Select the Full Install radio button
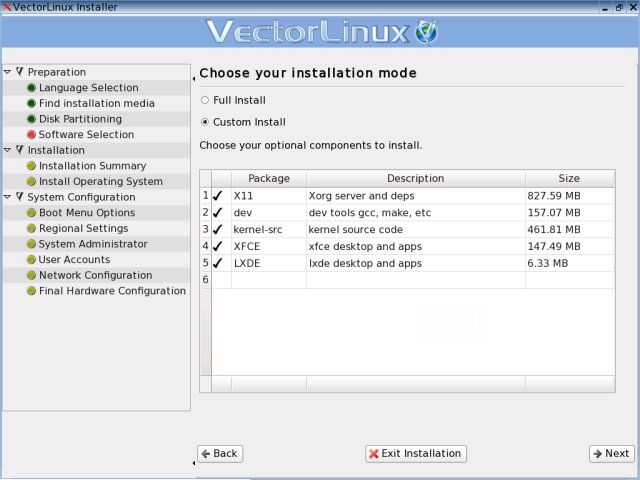The height and width of the screenshot is (480, 640). point(205,100)
